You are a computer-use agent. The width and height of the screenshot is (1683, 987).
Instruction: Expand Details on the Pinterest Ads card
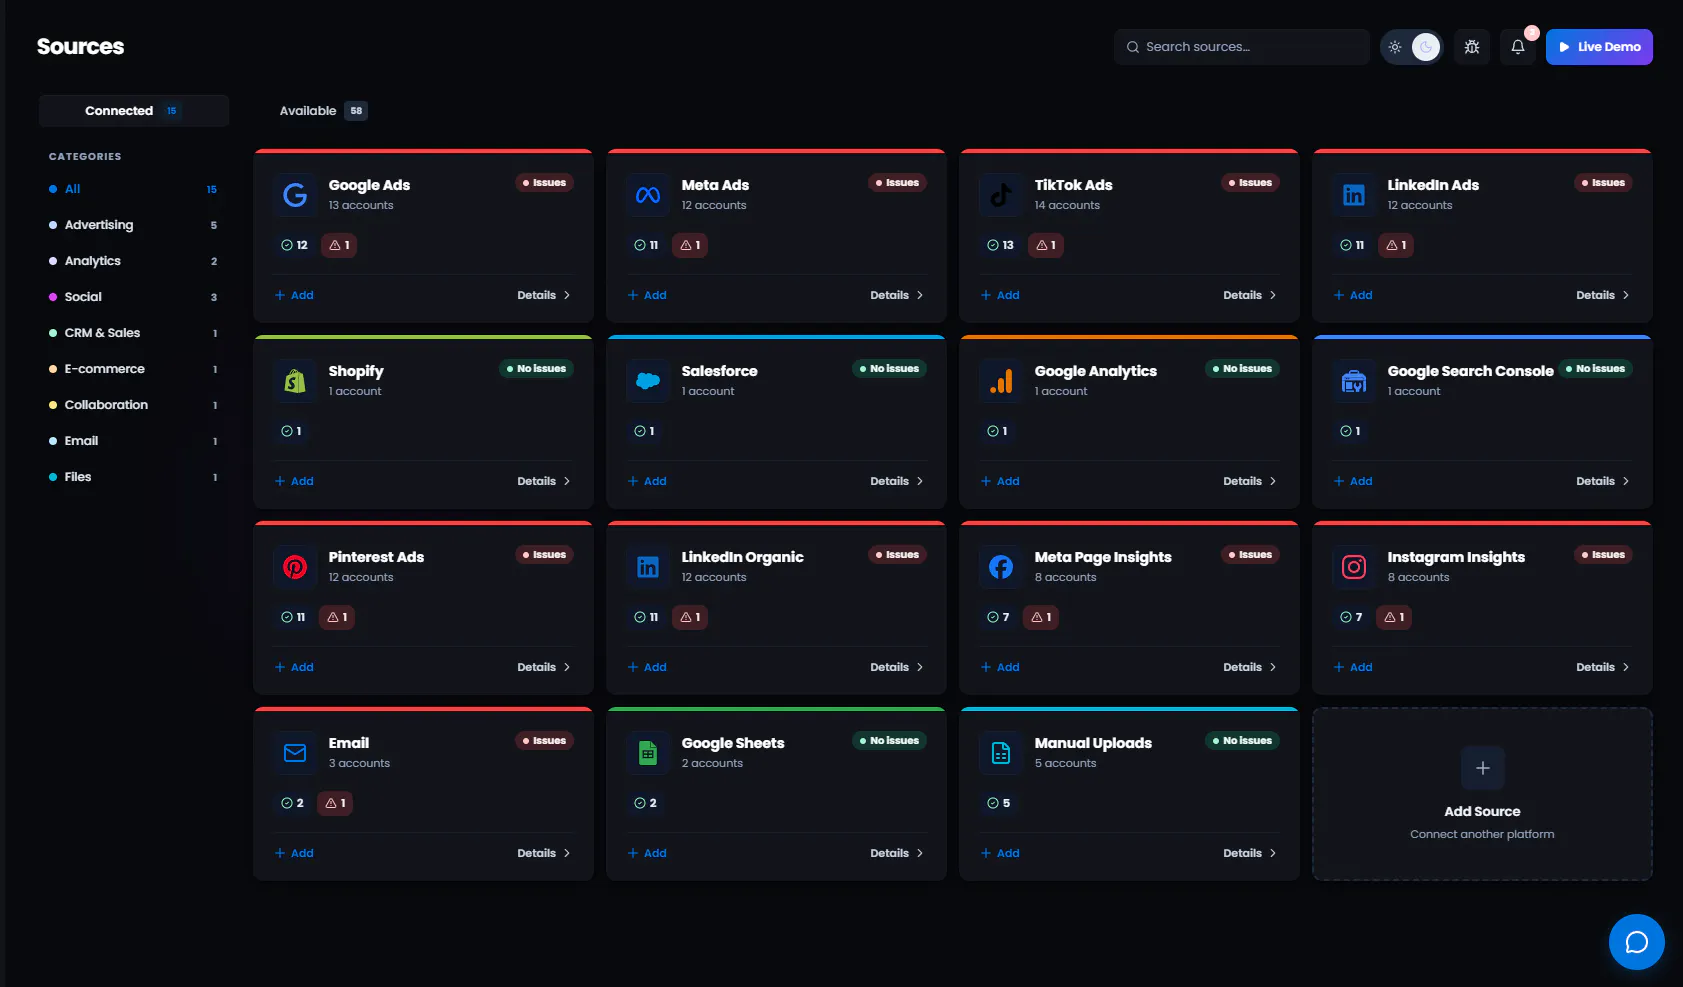point(544,667)
